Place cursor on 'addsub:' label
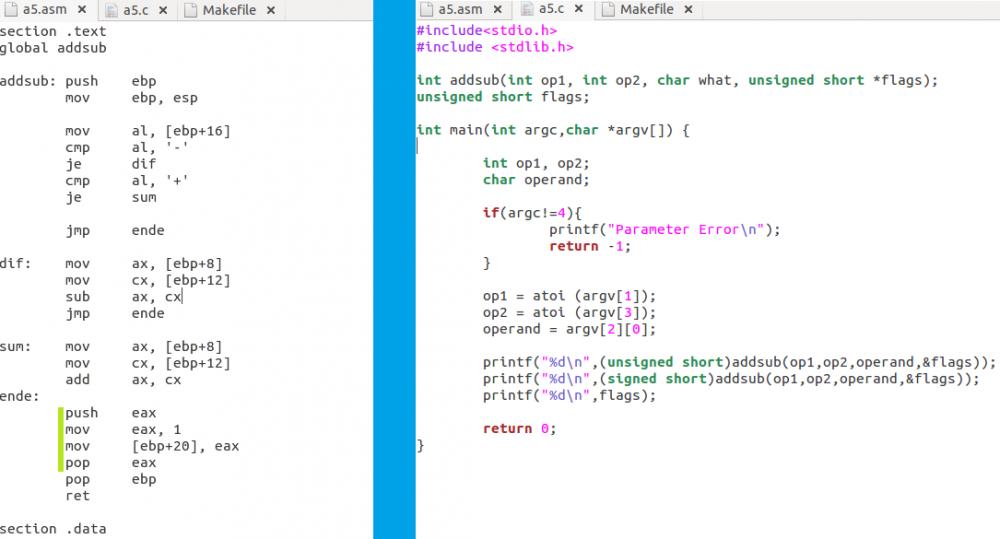 point(27,81)
